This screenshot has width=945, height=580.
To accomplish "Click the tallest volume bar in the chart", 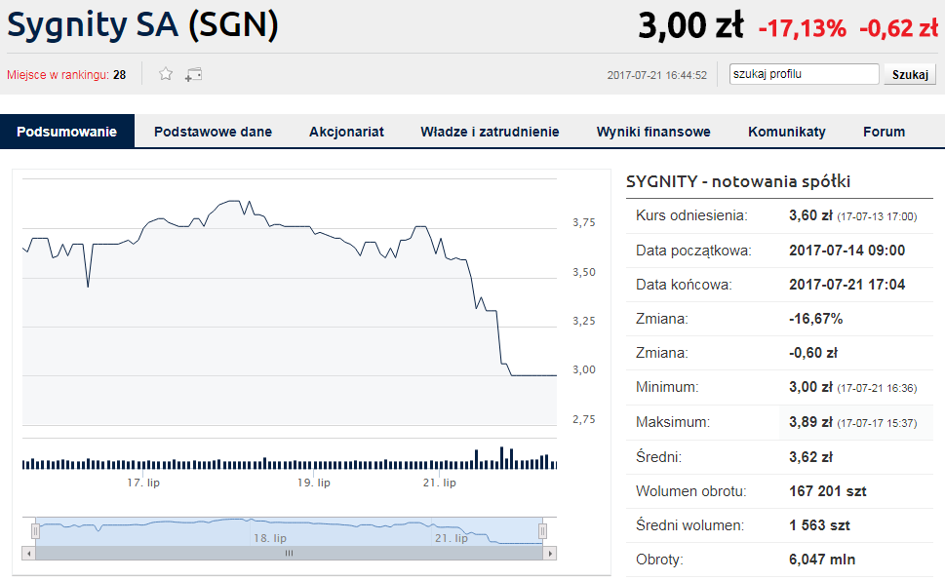I will [501, 458].
